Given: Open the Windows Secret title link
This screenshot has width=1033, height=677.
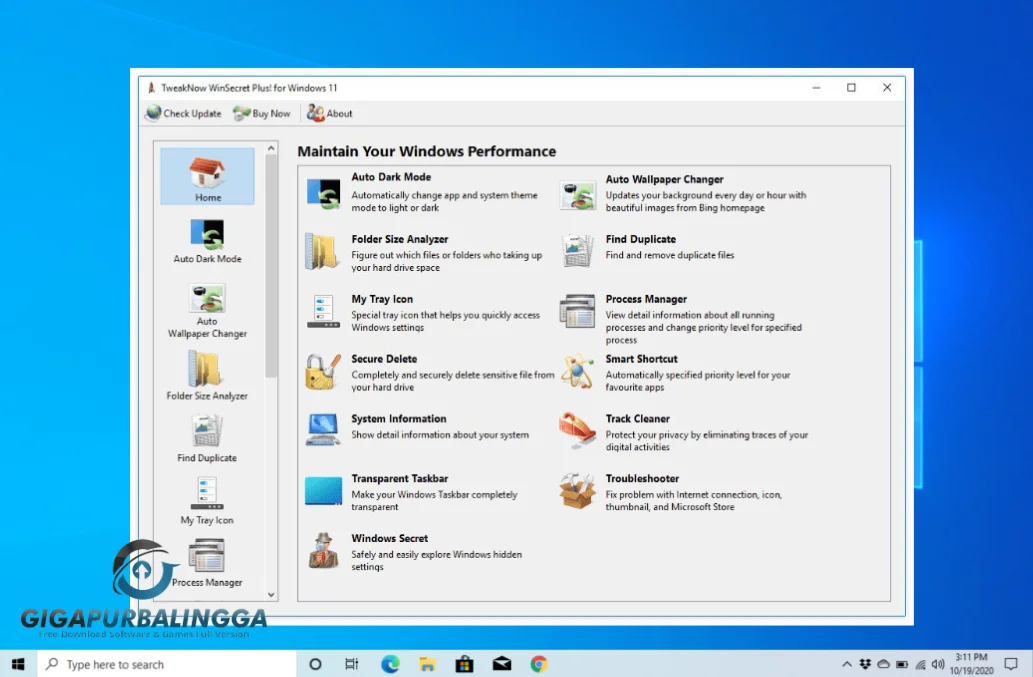Looking at the screenshot, I should coord(389,539).
